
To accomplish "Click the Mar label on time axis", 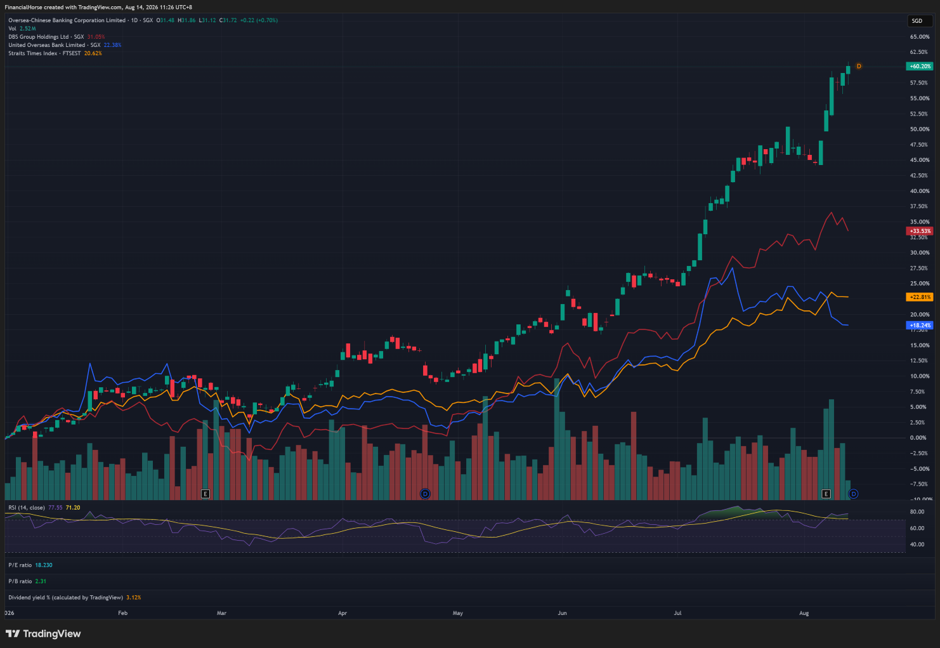I will (221, 613).
